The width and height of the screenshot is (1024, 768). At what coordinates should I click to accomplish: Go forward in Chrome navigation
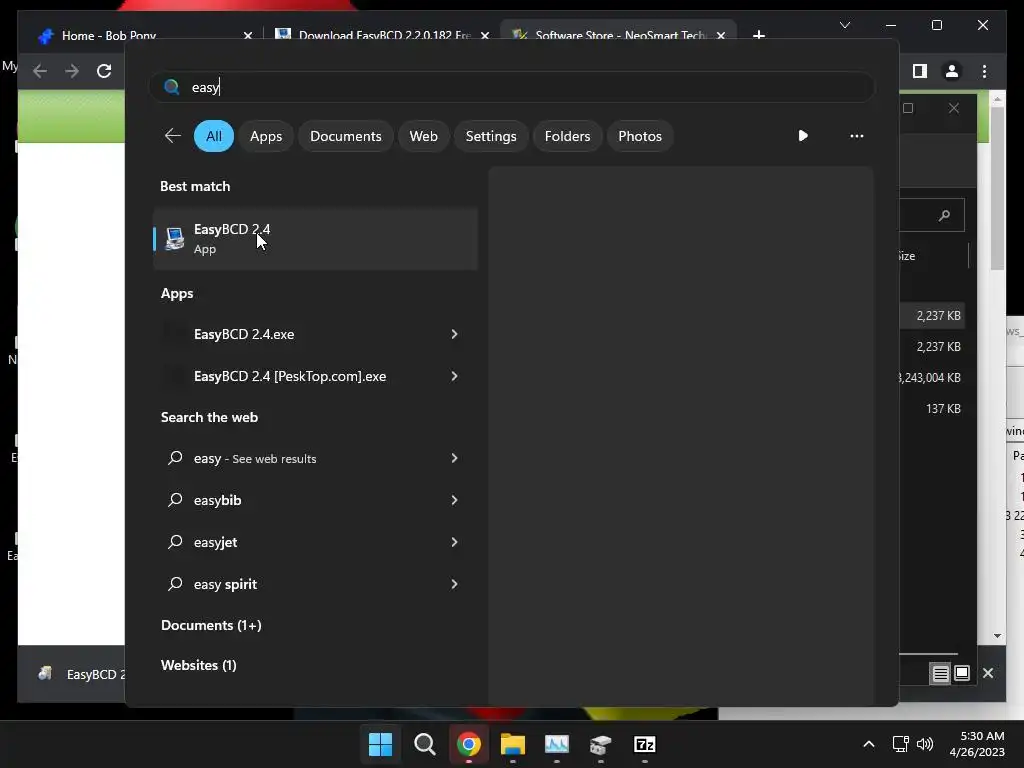click(72, 71)
